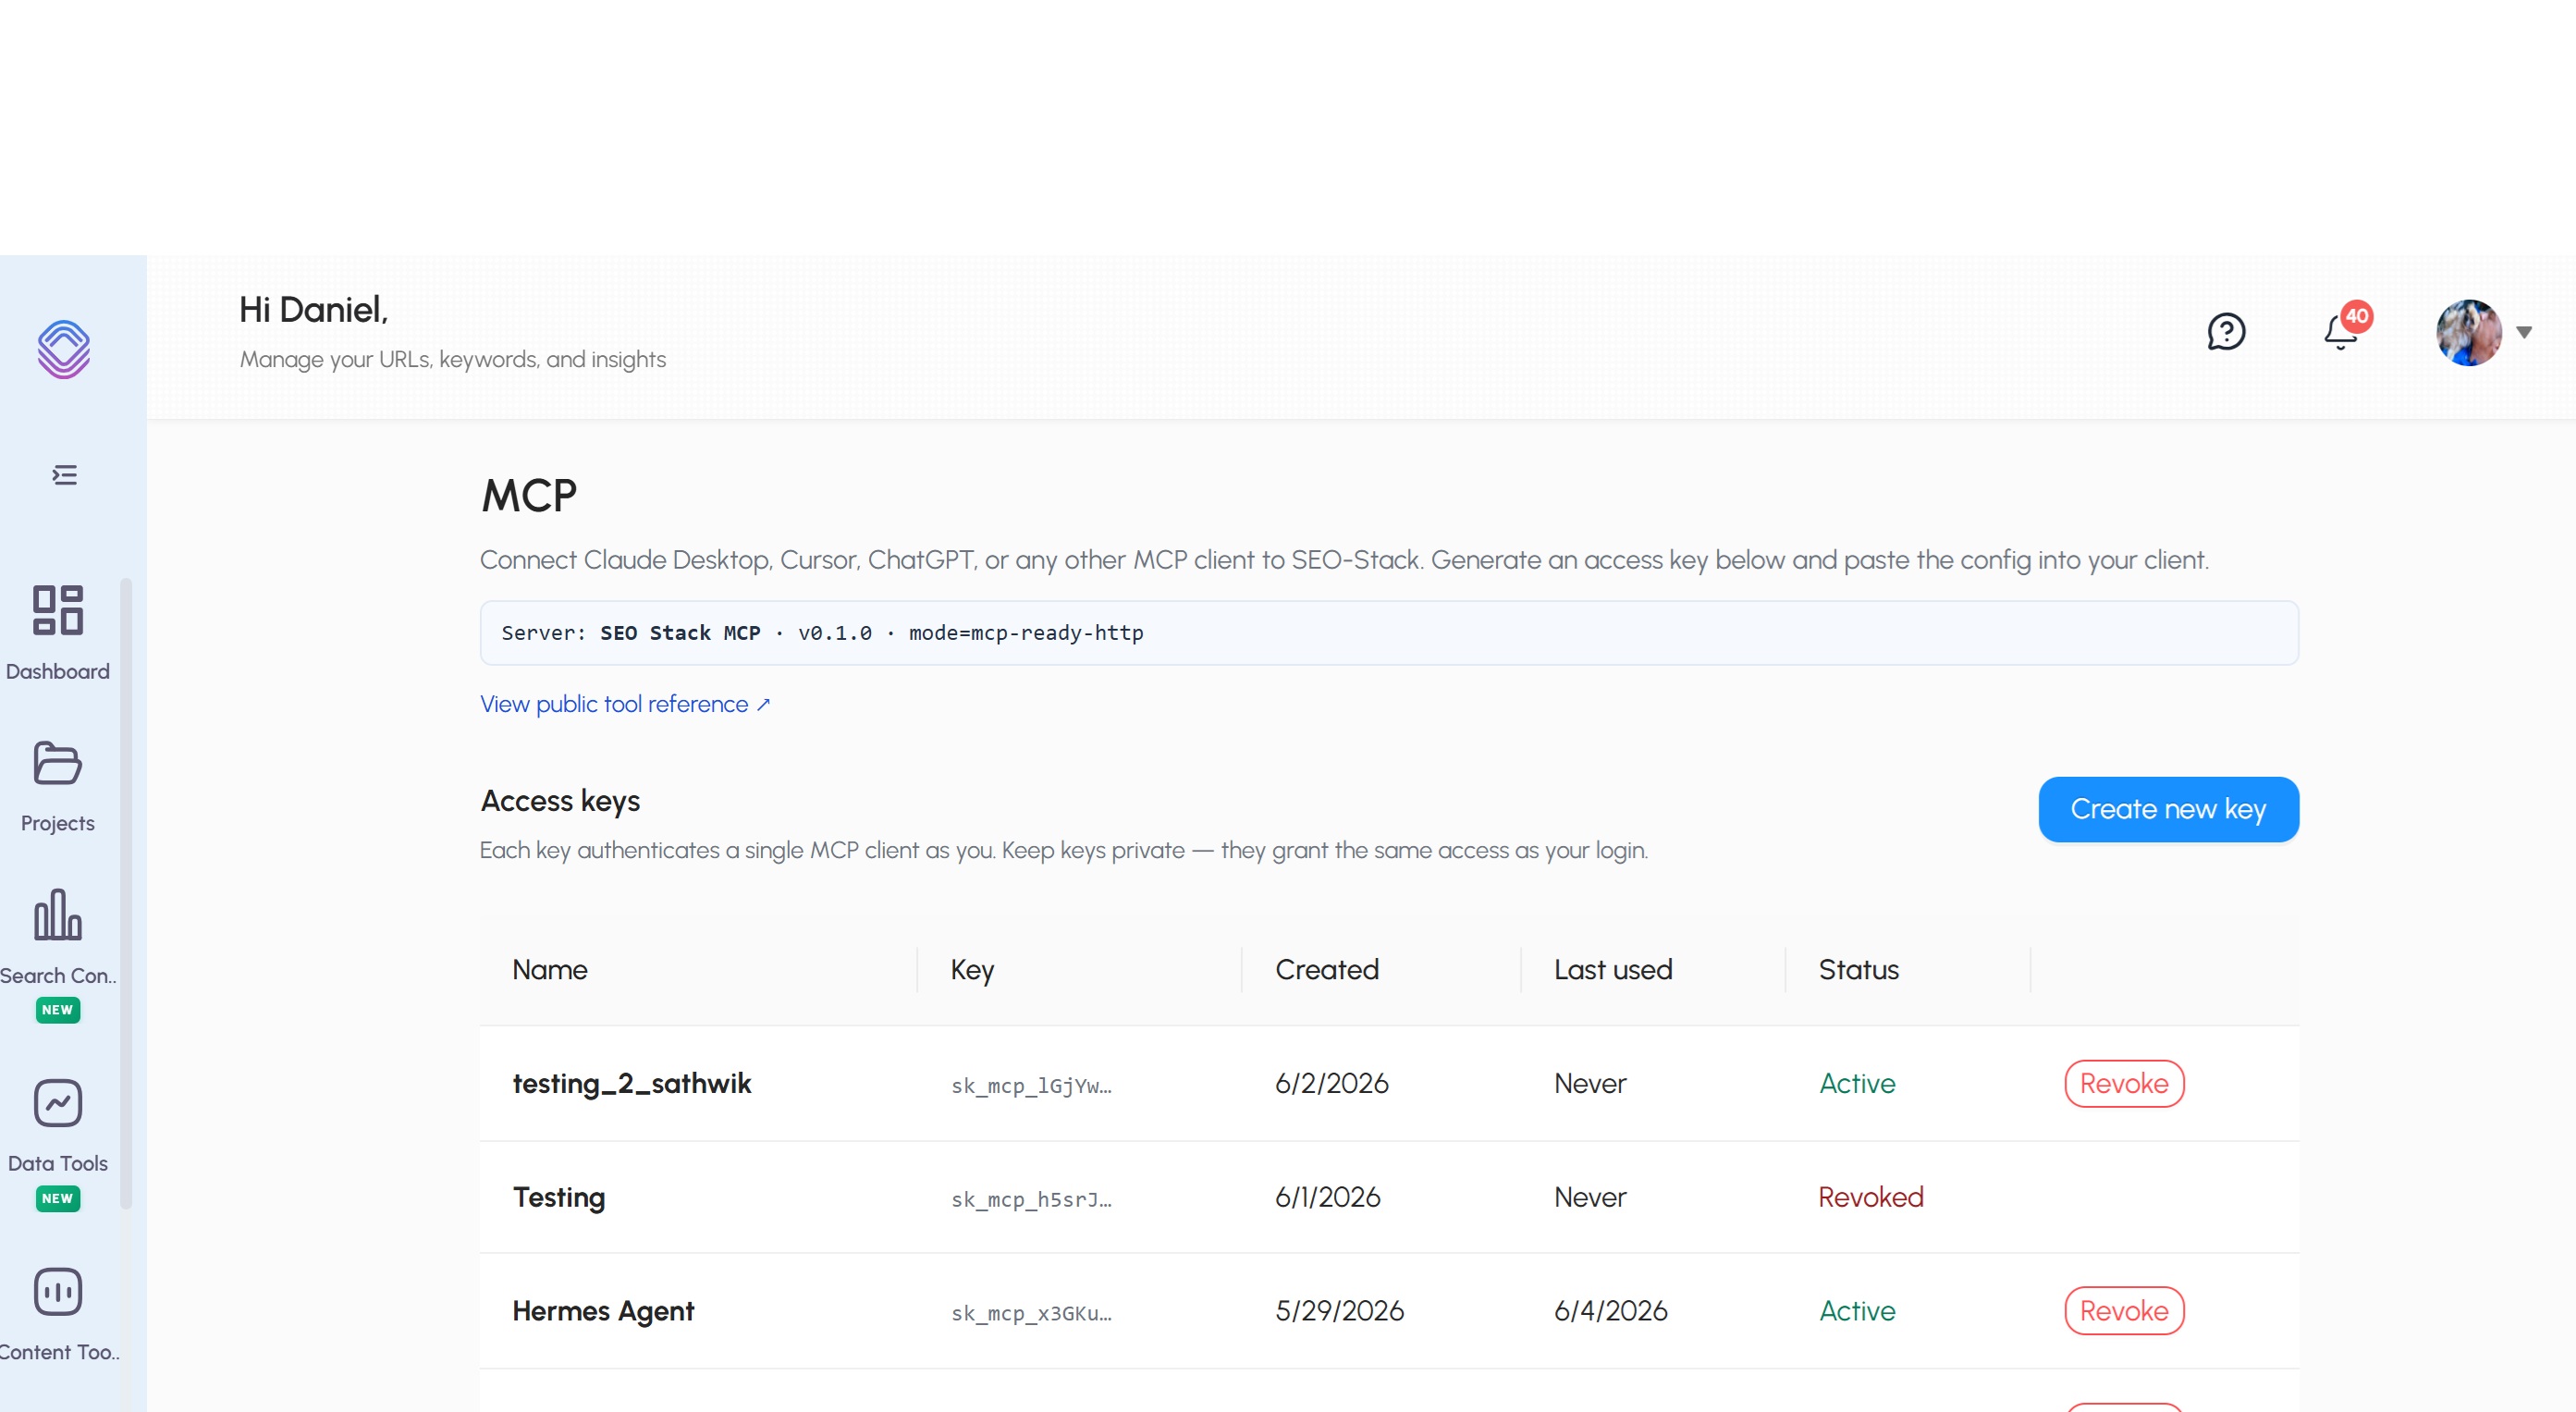Open notifications bell with 40 badge
The width and height of the screenshot is (2576, 1412).
(2346, 328)
